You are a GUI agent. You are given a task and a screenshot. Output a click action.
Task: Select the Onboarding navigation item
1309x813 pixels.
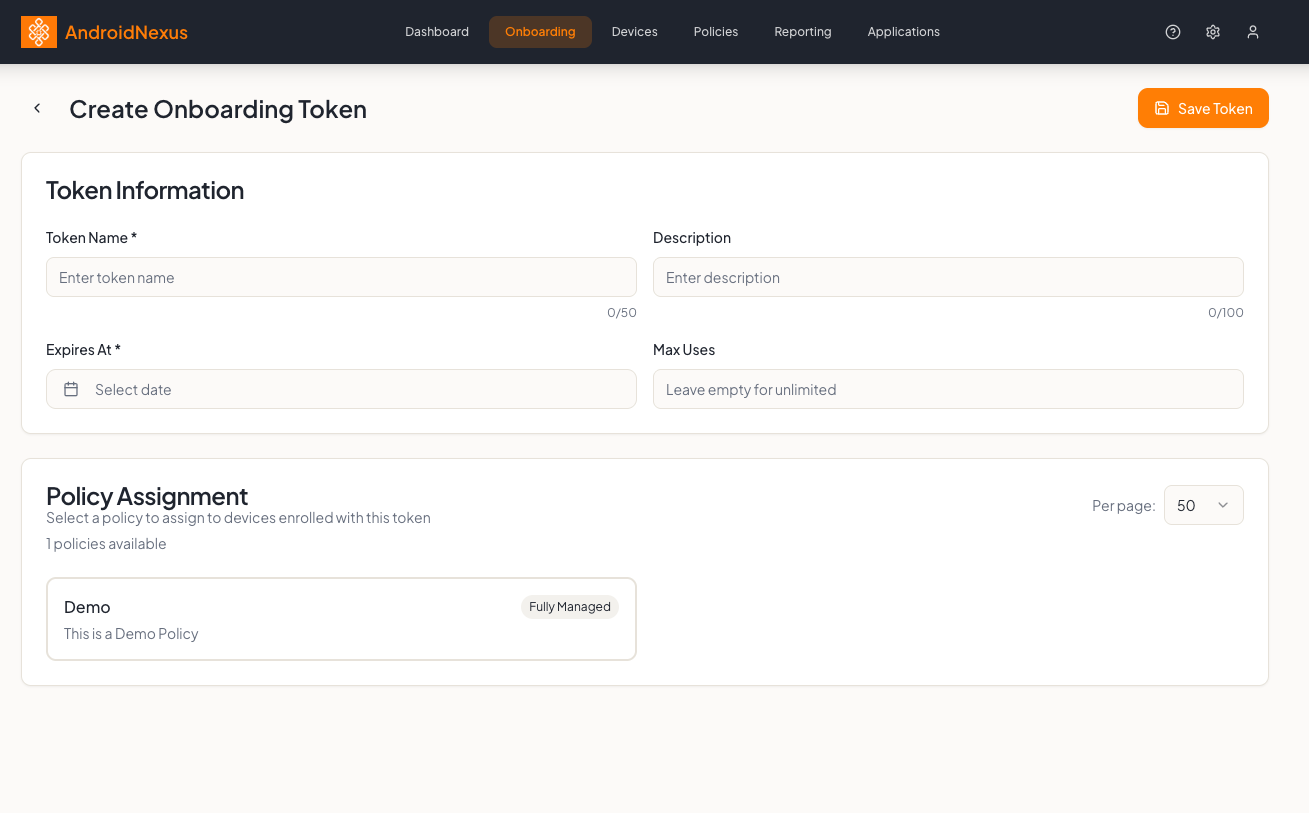click(x=540, y=31)
